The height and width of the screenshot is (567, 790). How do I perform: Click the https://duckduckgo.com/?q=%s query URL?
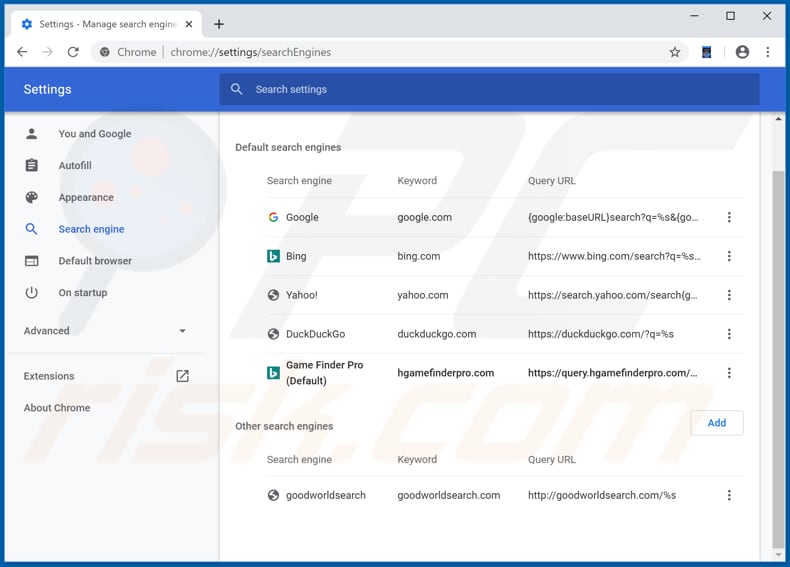(x=601, y=334)
